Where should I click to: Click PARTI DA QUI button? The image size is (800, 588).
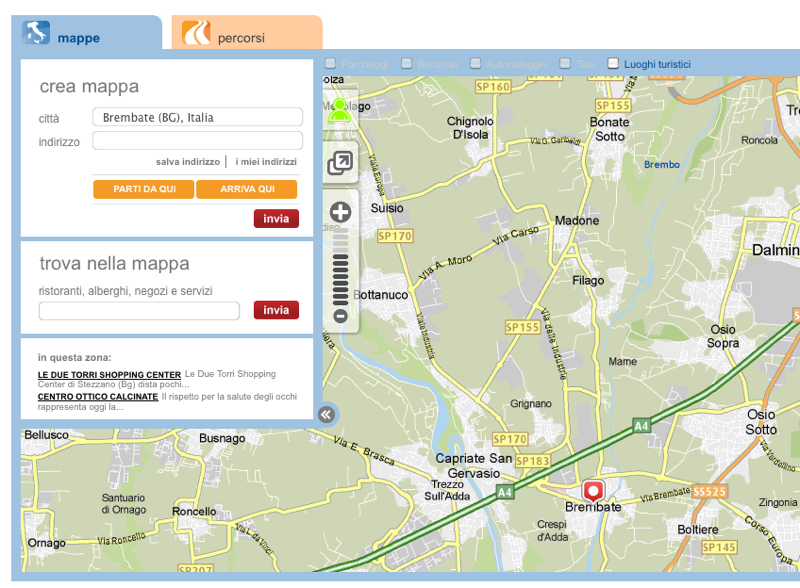(x=144, y=189)
